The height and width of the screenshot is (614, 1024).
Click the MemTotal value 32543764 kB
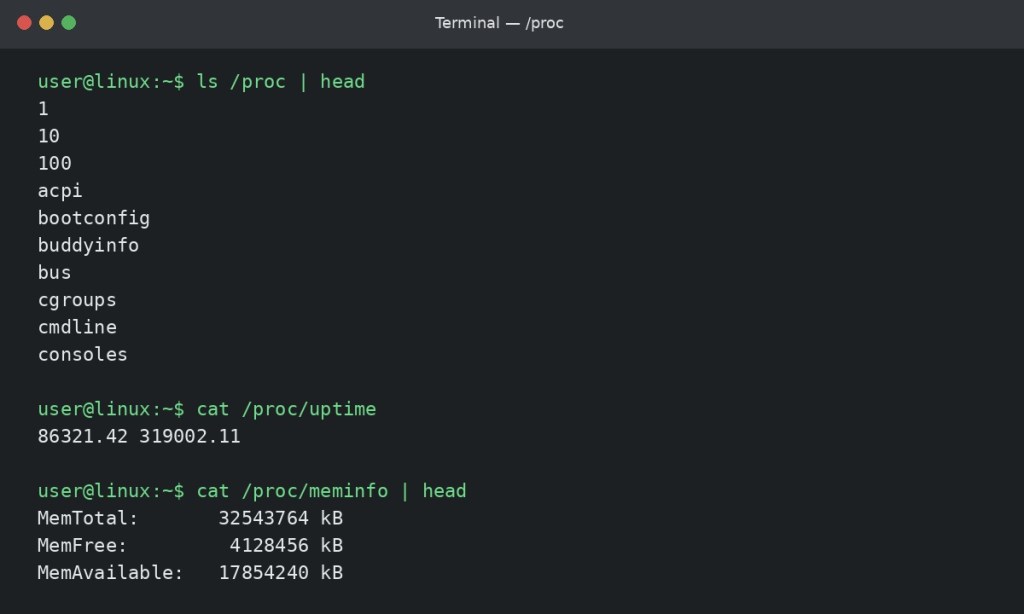pos(281,518)
